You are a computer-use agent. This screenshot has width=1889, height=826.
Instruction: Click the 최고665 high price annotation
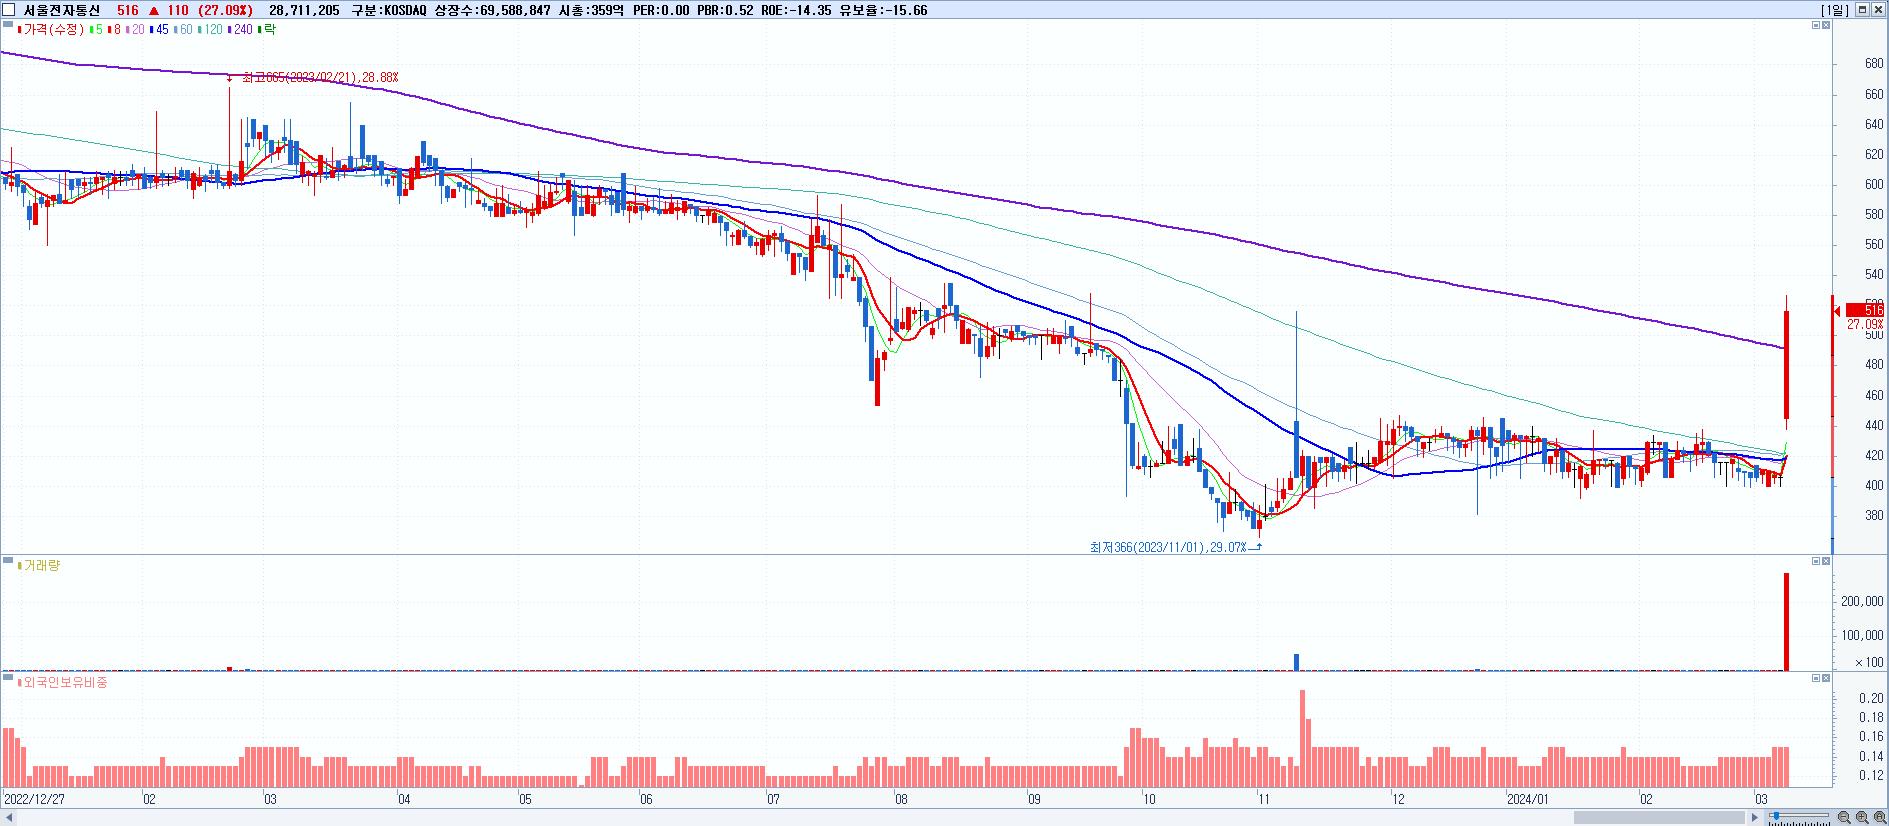click(320, 77)
